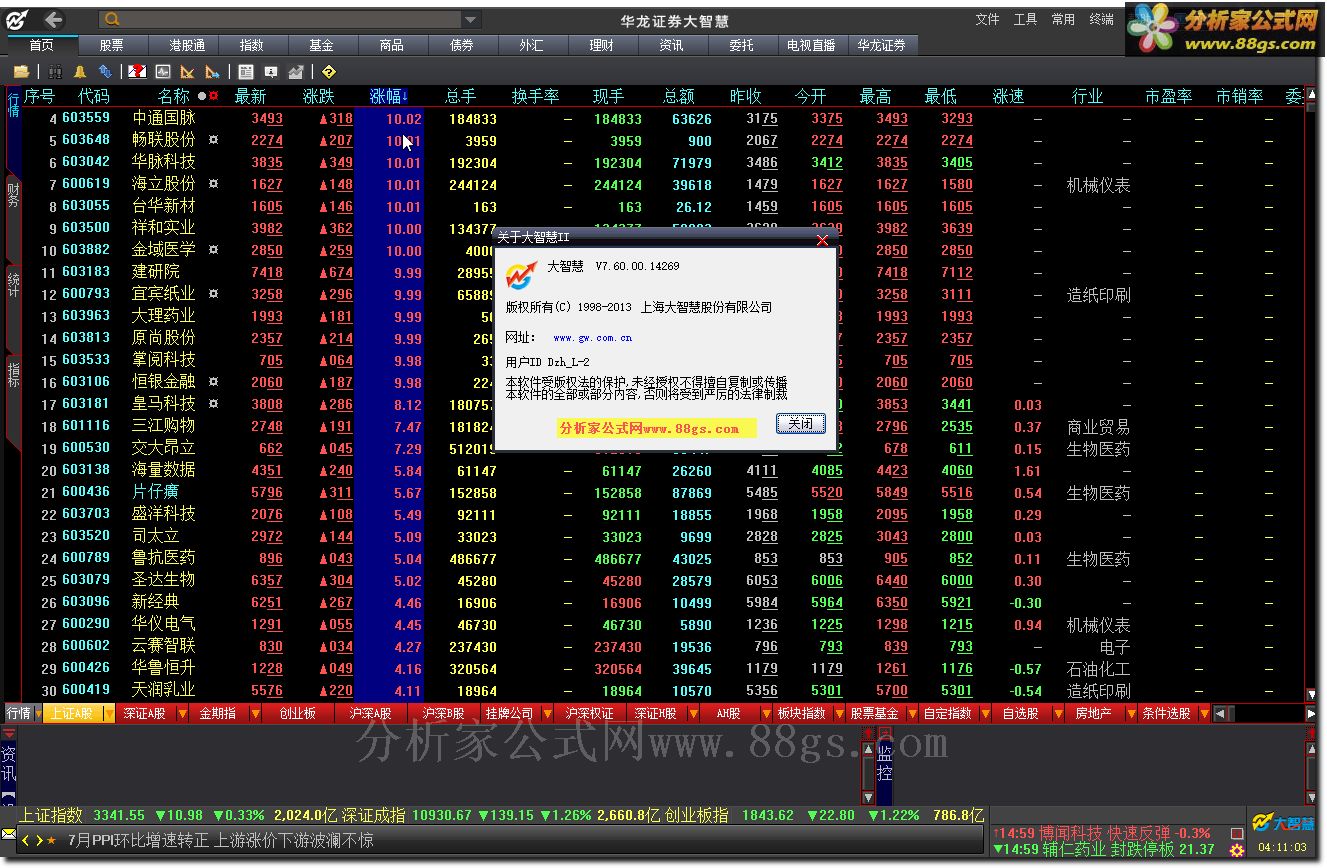
Task: Open the 终端 menu
Action: (1101, 19)
